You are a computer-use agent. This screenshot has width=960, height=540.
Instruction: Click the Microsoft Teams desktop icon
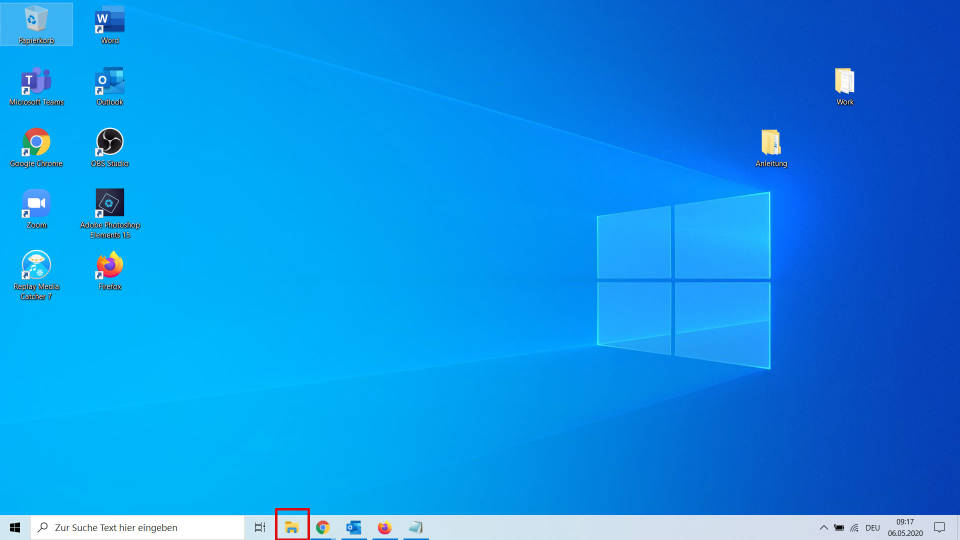point(36,82)
